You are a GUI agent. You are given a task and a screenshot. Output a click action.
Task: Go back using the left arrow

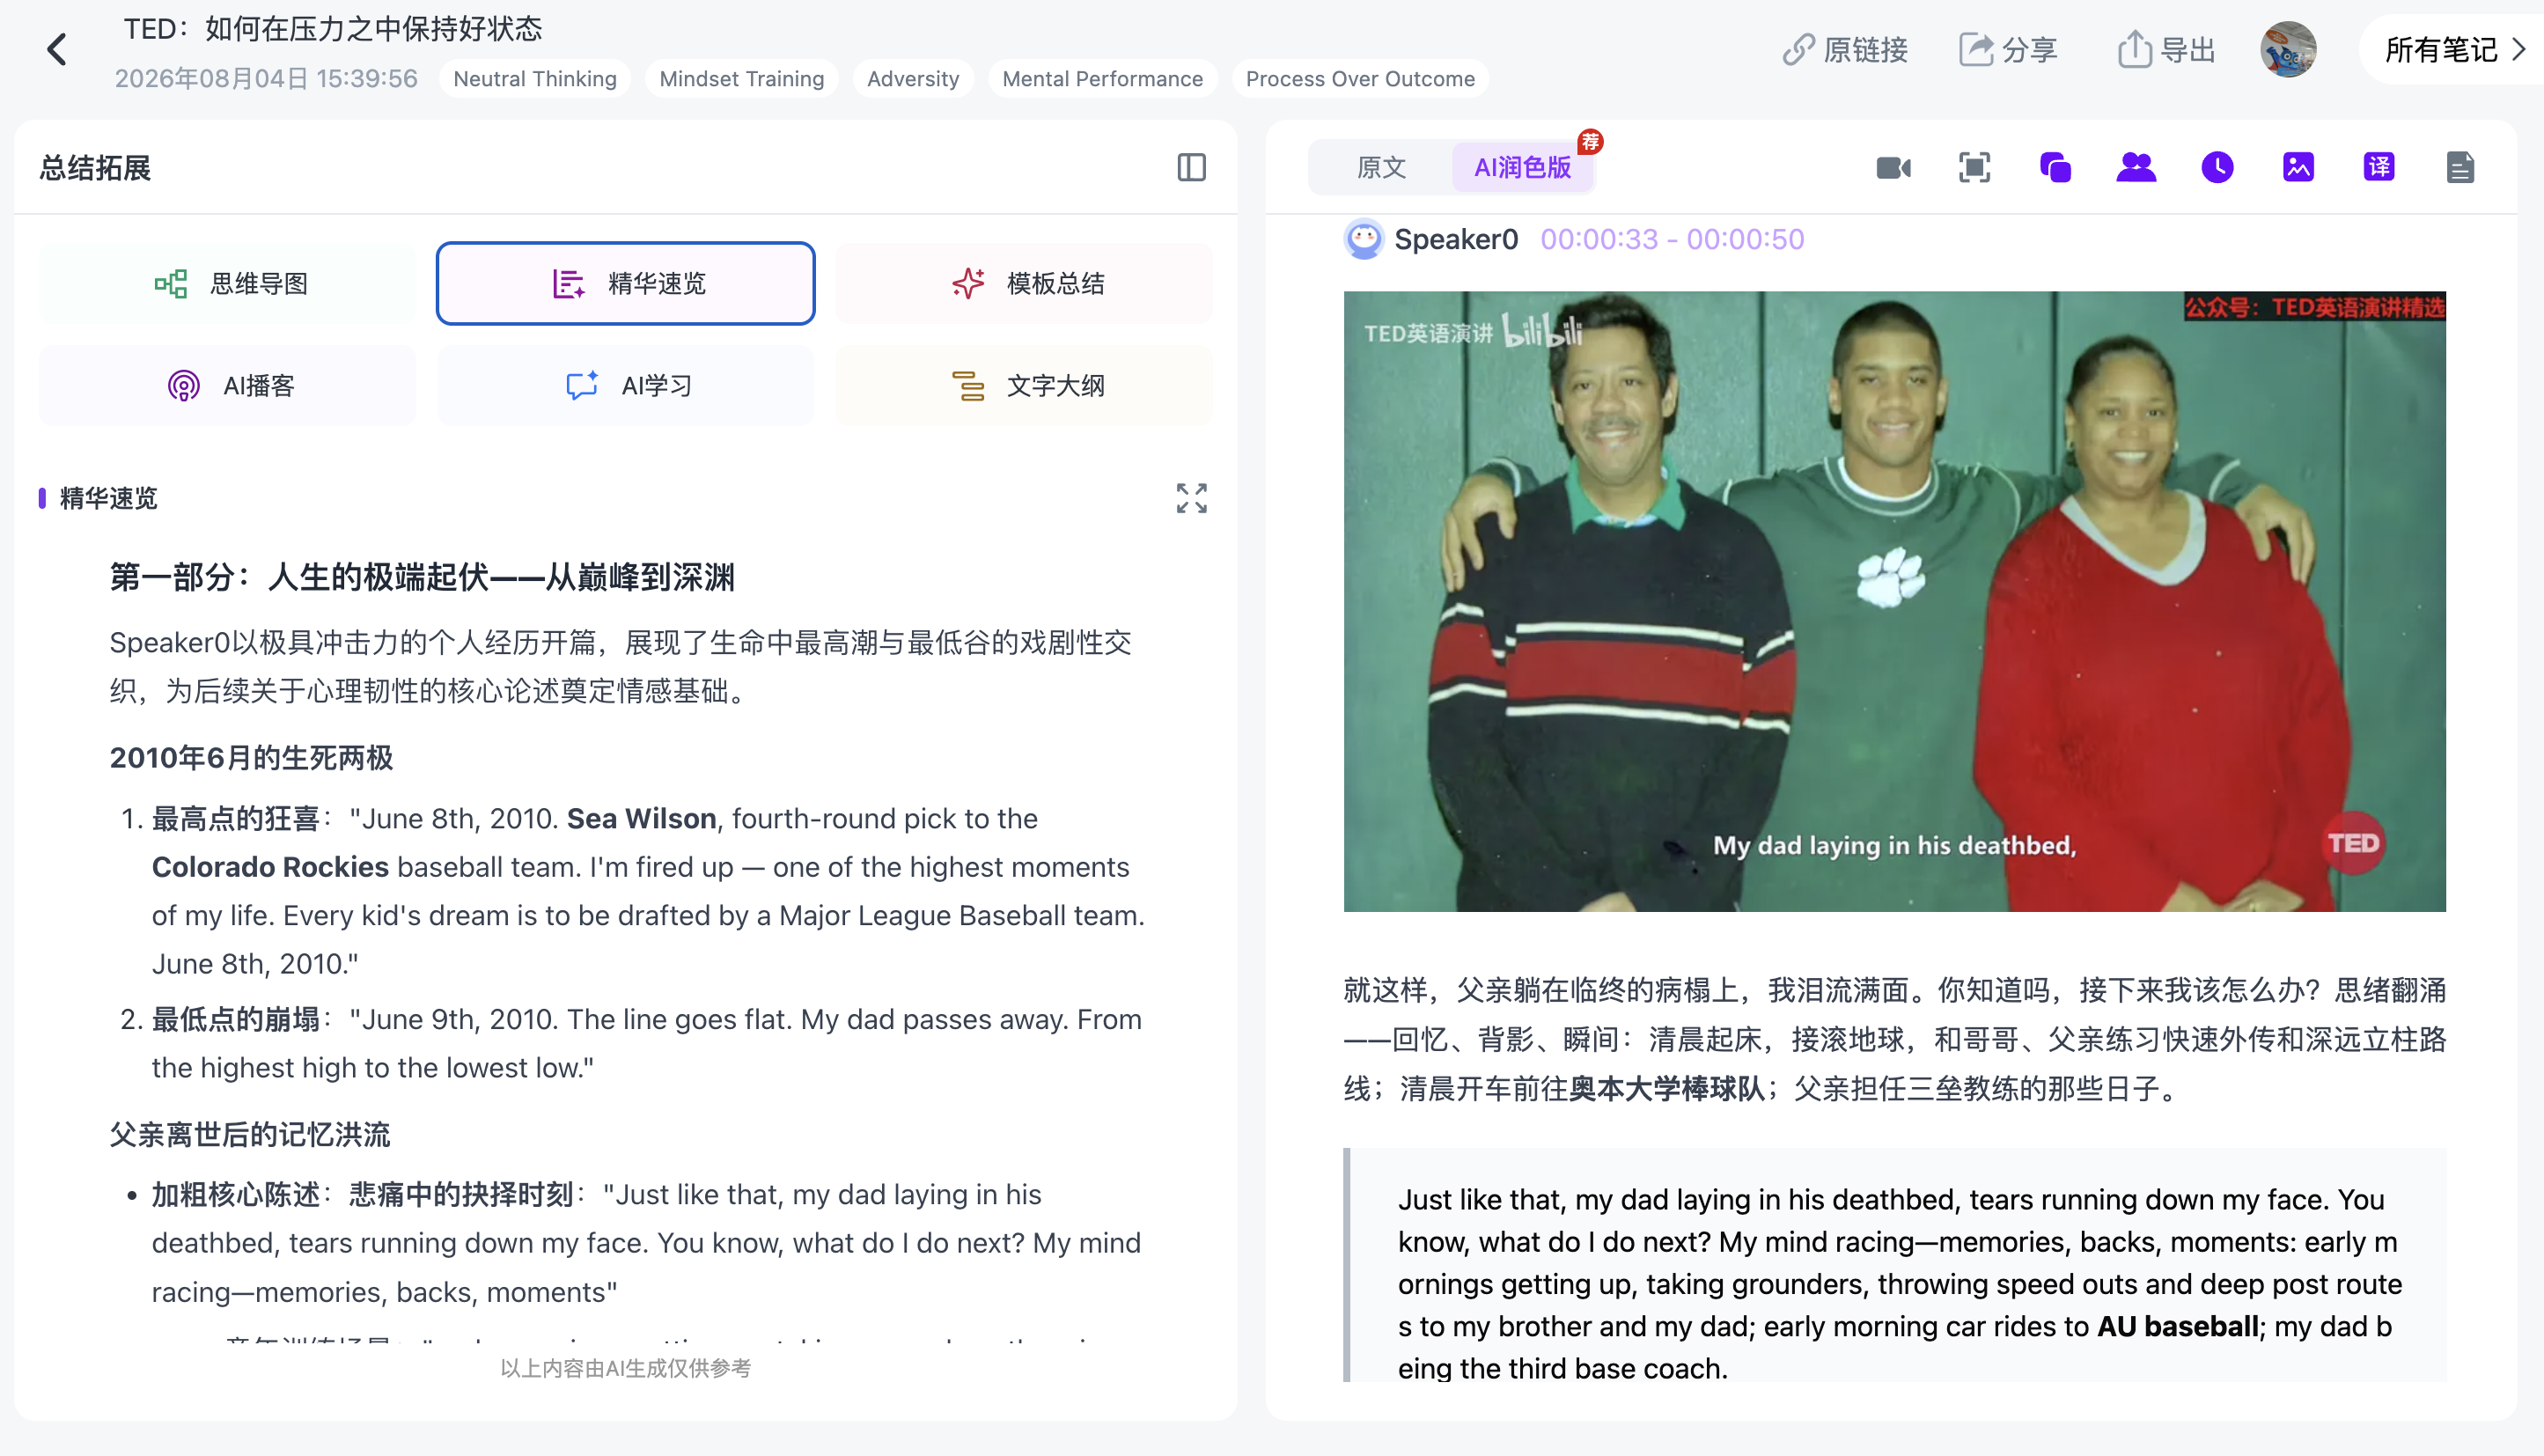click(57, 49)
